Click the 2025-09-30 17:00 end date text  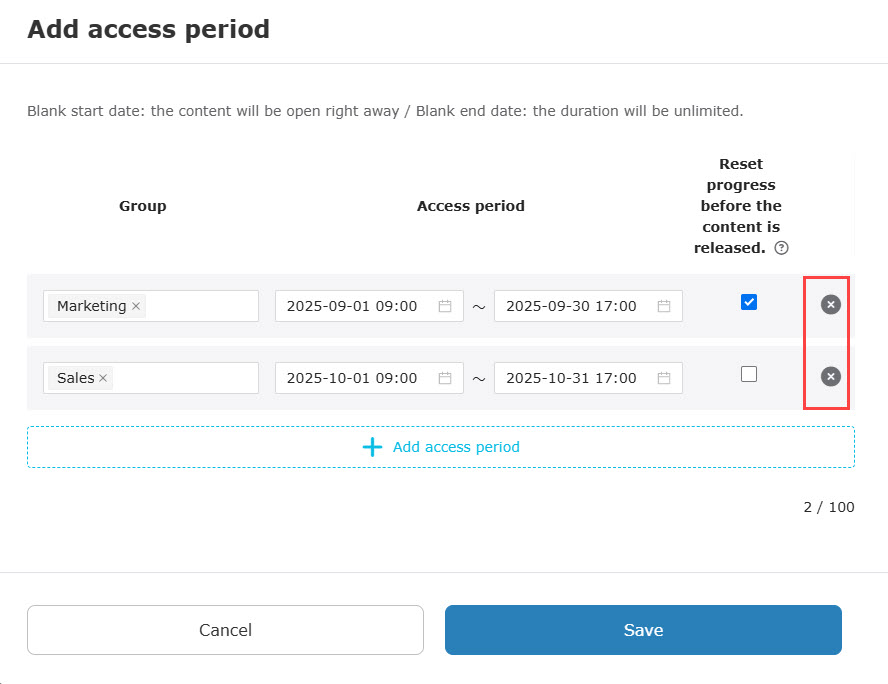click(571, 306)
